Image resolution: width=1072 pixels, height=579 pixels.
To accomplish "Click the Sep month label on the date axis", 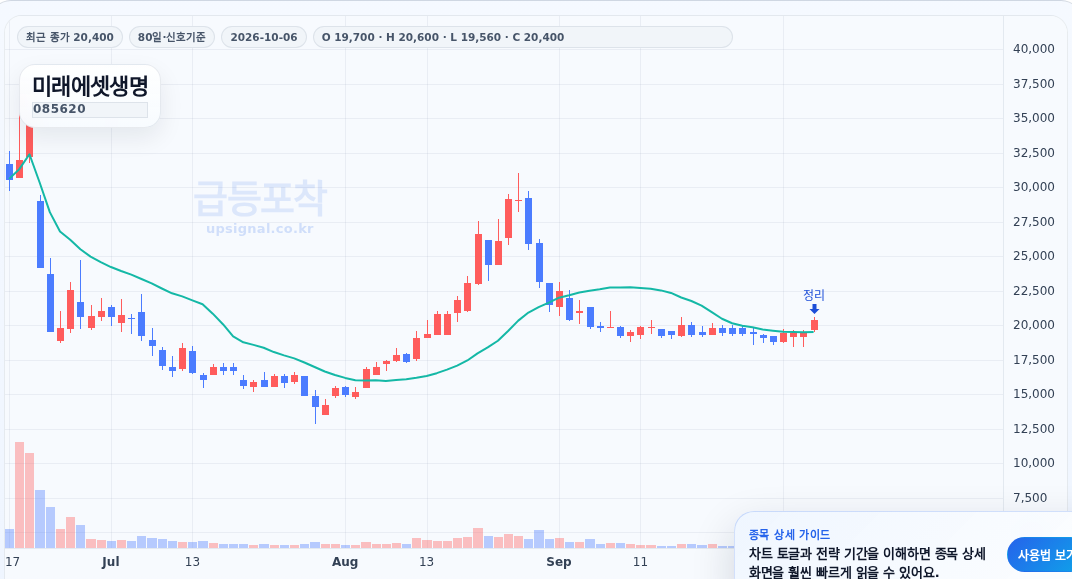I will click(559, 562).
